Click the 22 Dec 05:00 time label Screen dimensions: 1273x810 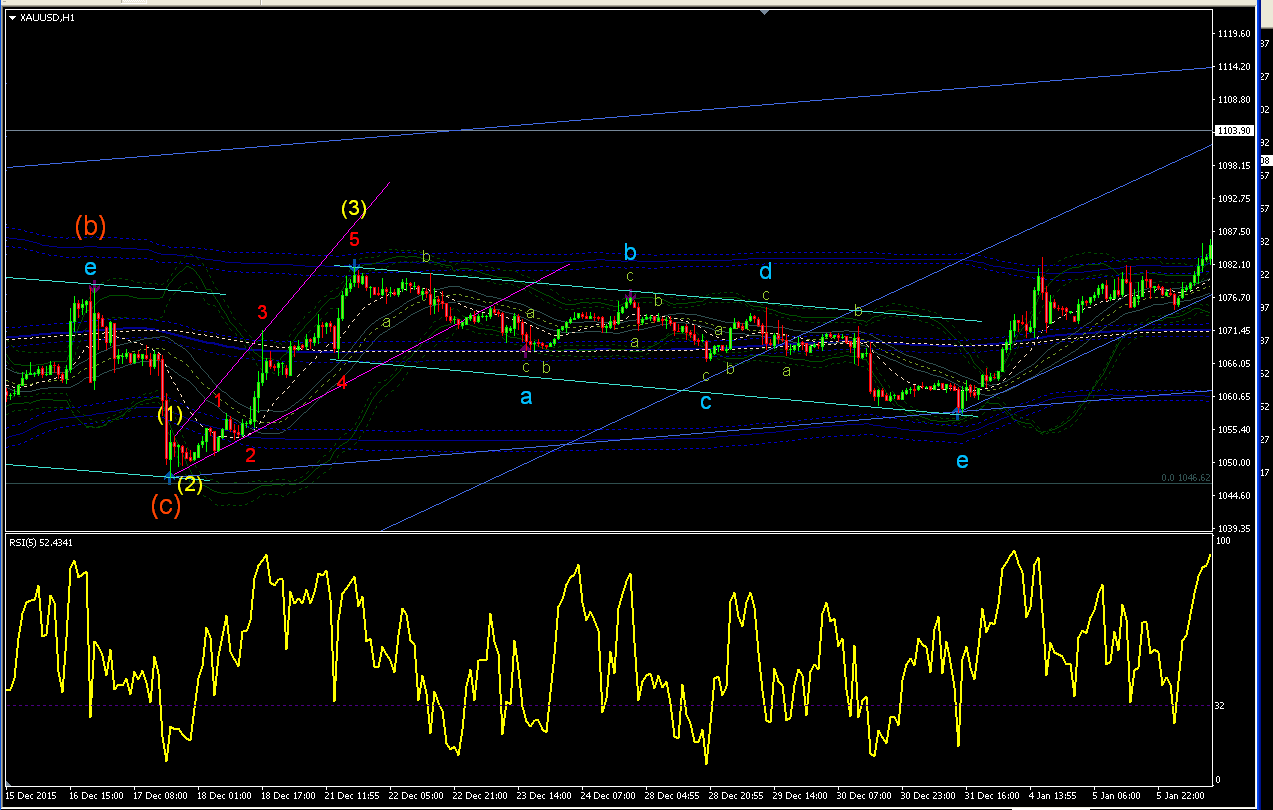click(x=418, y=796)
